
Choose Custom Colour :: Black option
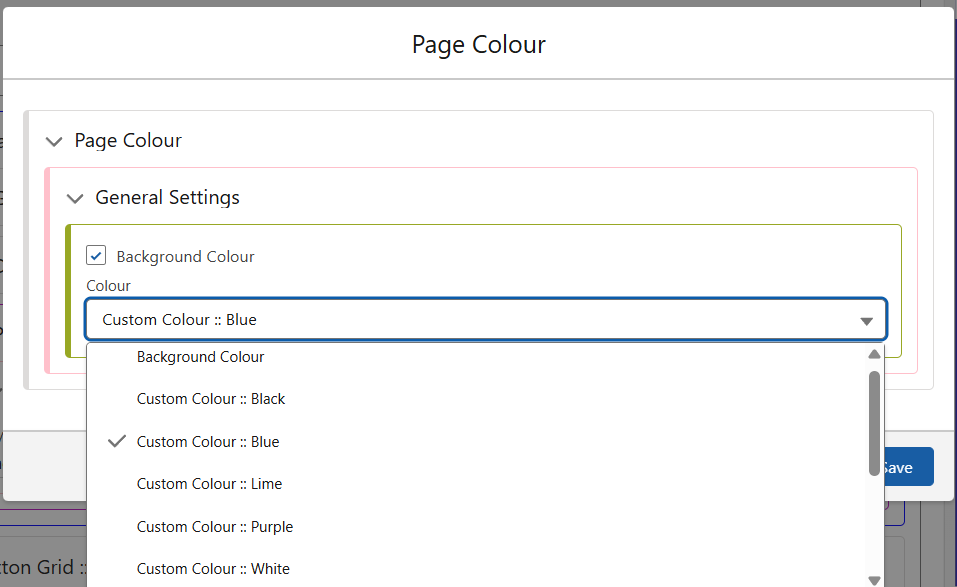coord(211,399)
